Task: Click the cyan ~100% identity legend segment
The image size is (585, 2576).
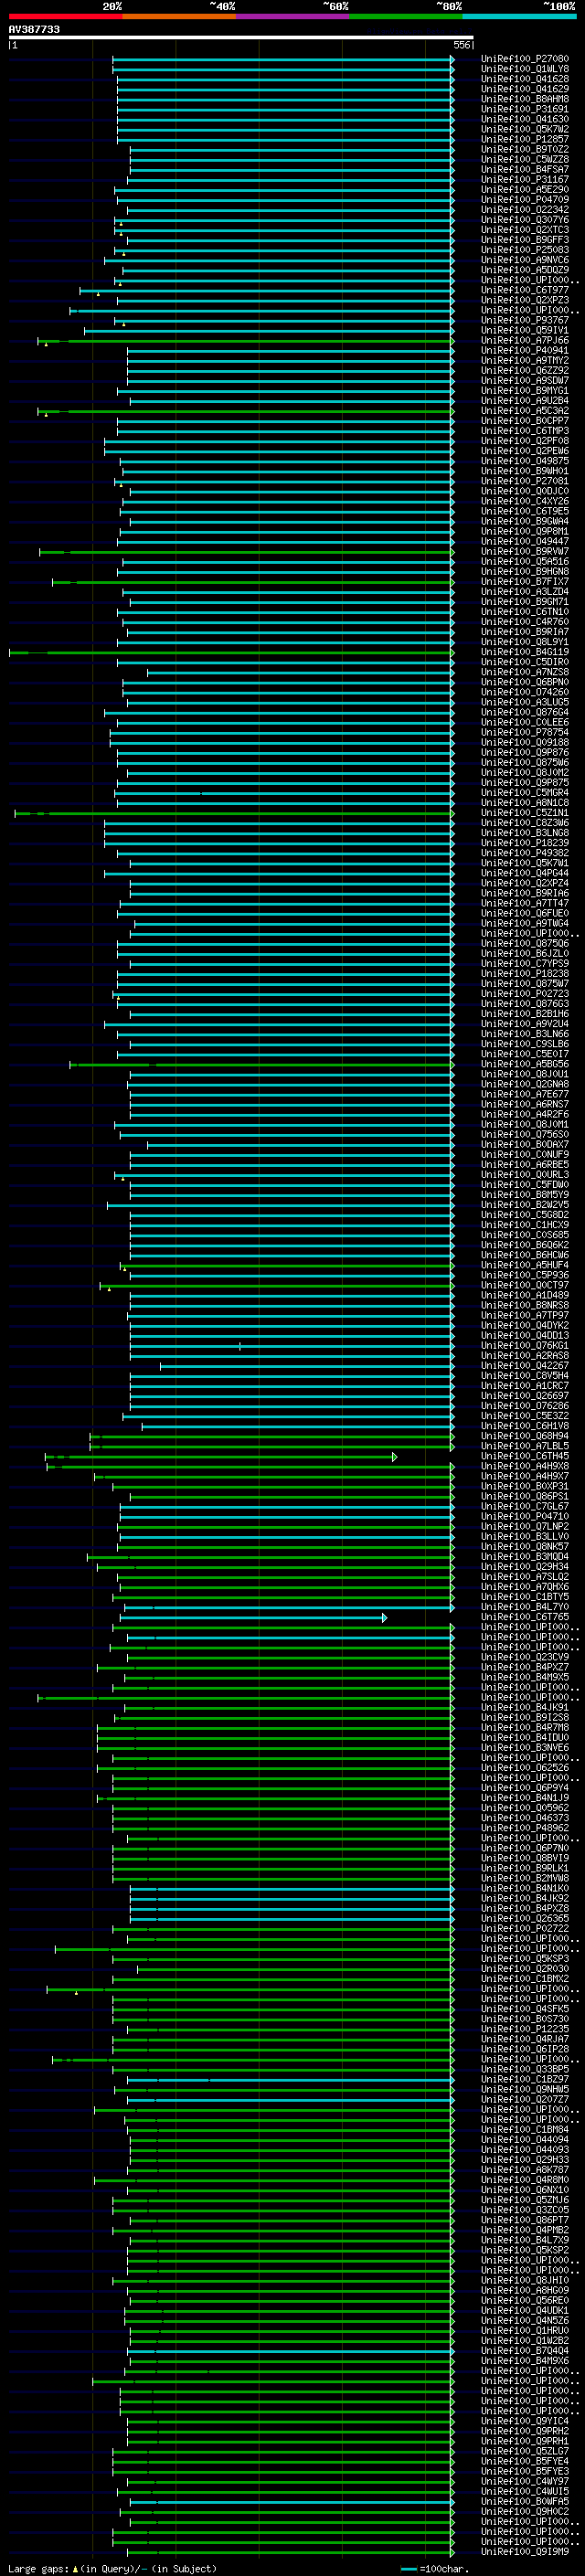Action: 519,16
